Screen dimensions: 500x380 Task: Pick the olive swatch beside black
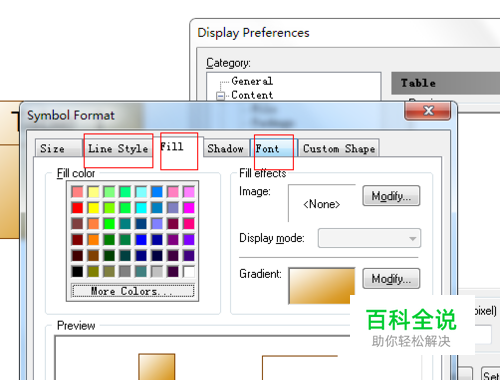pyautogui.click(x=93, y=271)
